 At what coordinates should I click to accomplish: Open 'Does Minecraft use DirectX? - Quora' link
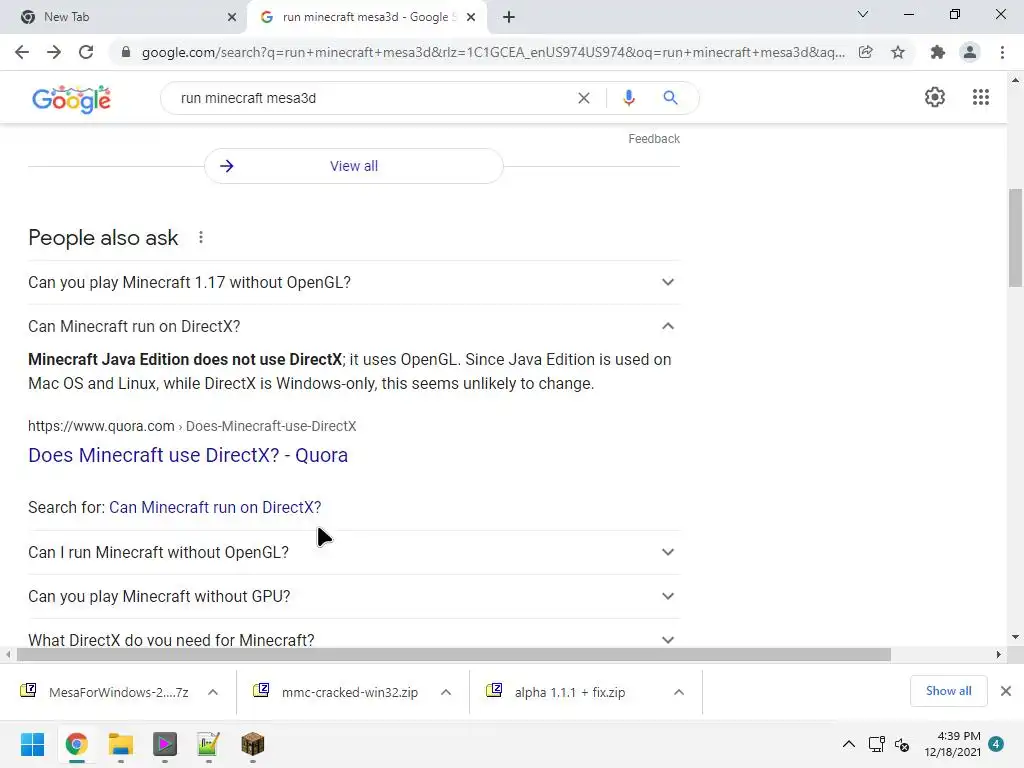point(188,455)
